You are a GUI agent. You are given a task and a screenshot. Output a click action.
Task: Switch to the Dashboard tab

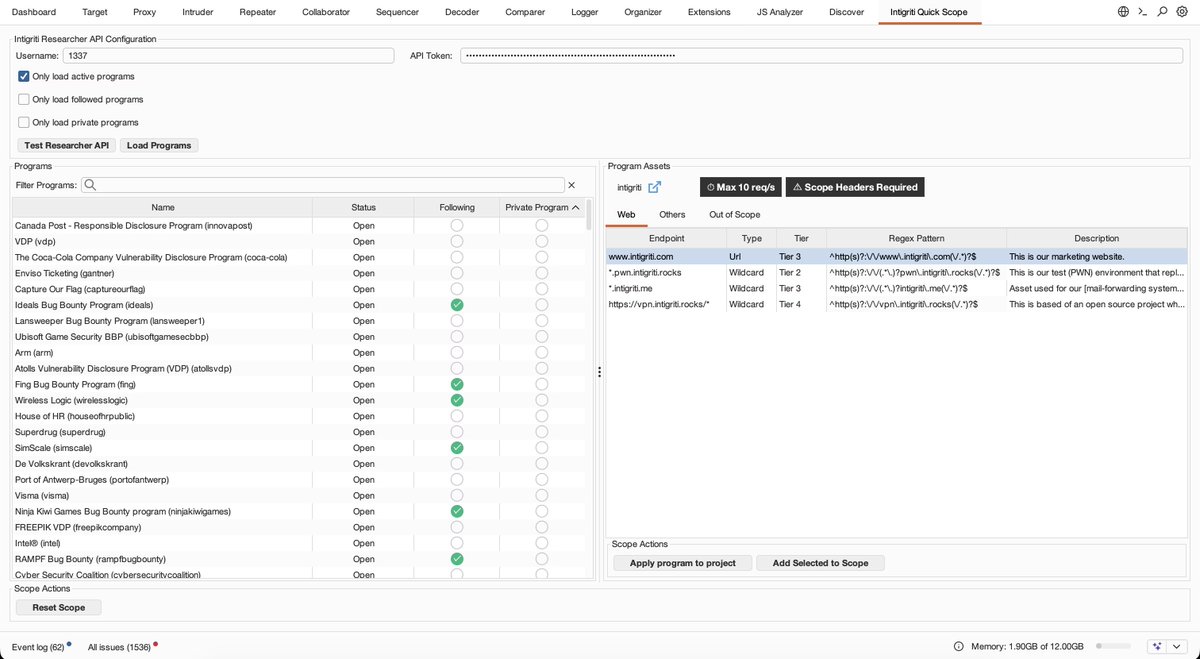(34, 12)
